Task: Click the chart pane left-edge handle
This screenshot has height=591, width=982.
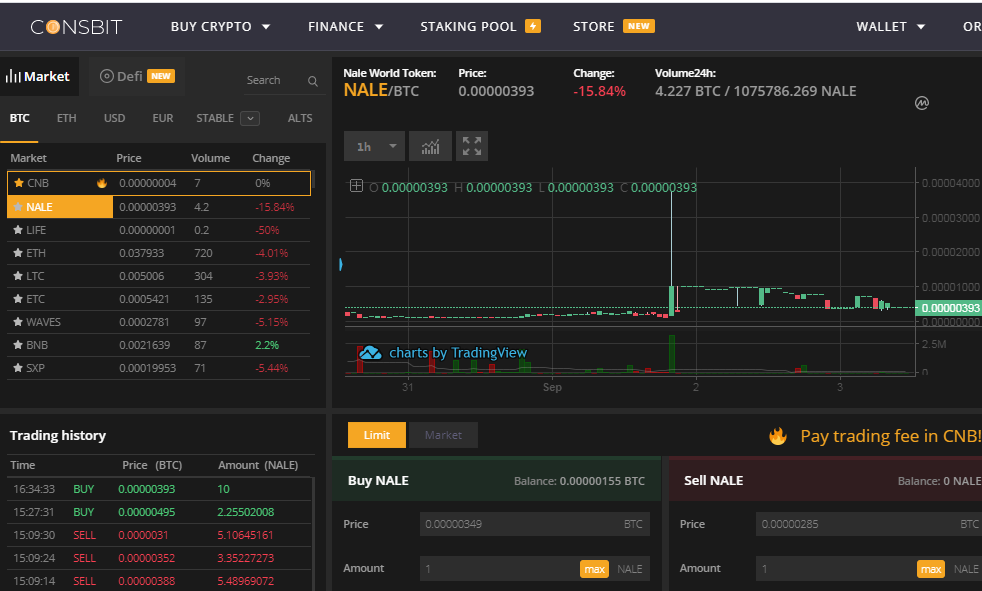Action: pos(341,265)
